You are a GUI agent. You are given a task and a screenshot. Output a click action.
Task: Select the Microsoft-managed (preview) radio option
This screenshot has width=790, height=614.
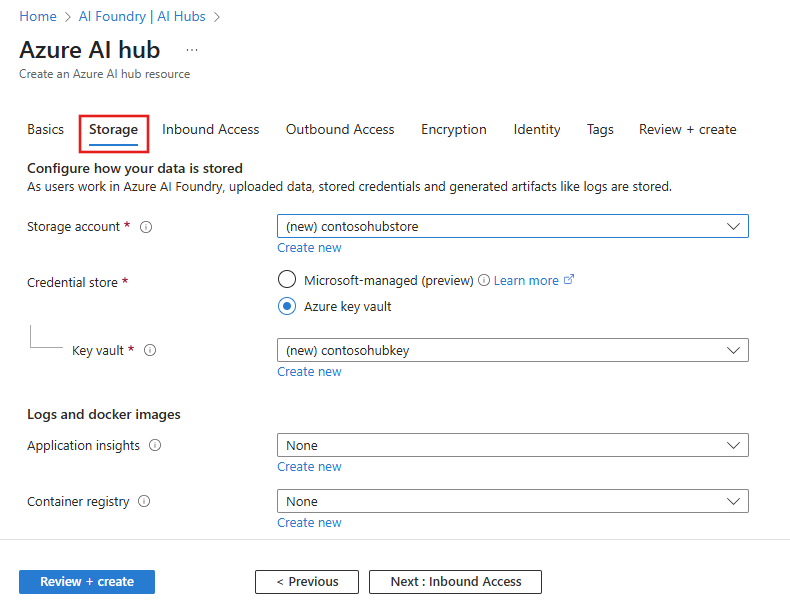[287, 280]
